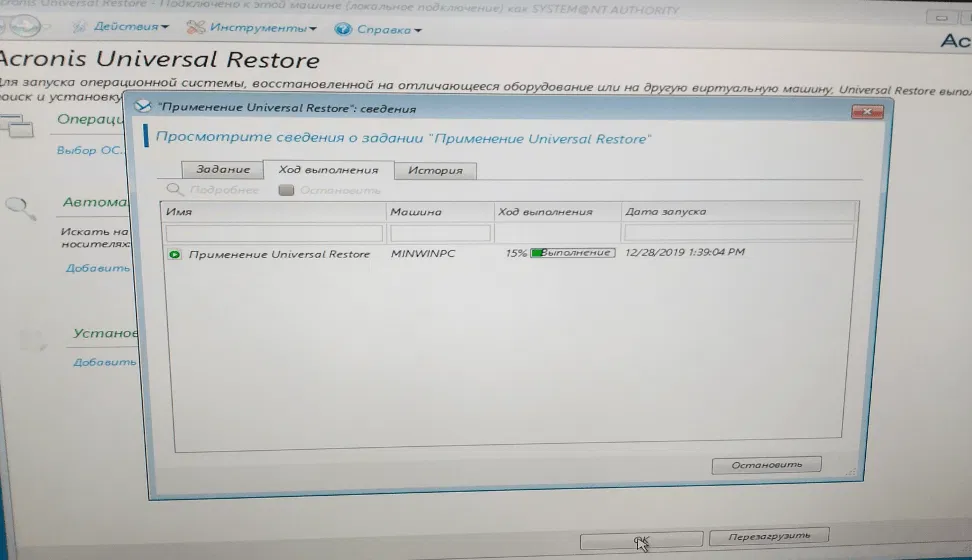Click the Перезагрузить button
972x560 pixels.
(769, 536)
